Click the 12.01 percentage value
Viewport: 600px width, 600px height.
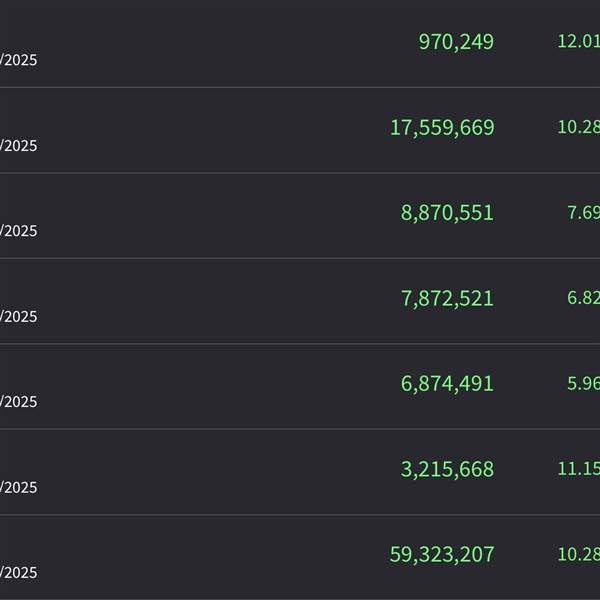(x=579, y=41)
